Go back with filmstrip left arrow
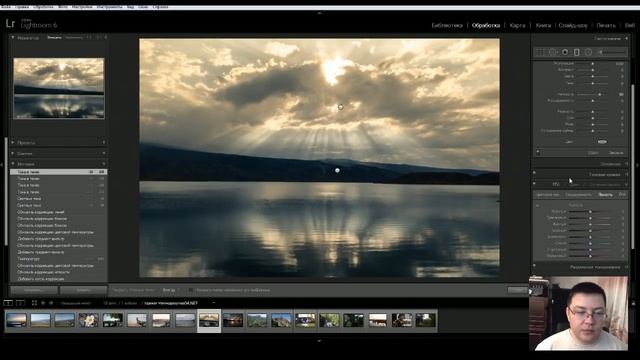The height and width of the screenshot is (360, 640). tap(43, 303)
